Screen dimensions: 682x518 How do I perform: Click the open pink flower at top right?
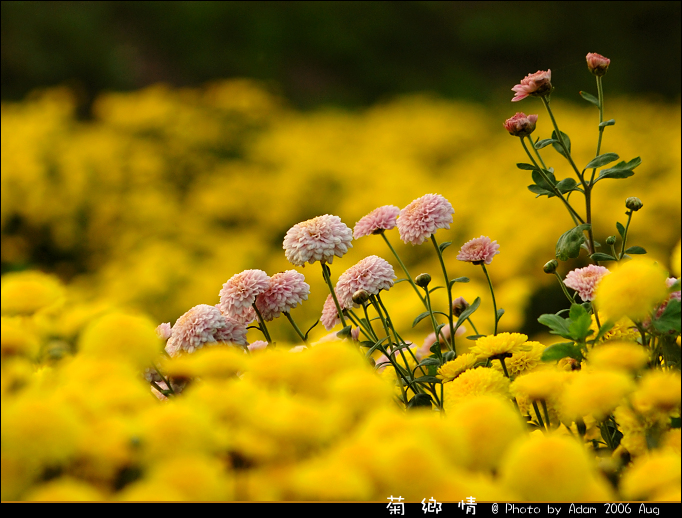[532, 85]
